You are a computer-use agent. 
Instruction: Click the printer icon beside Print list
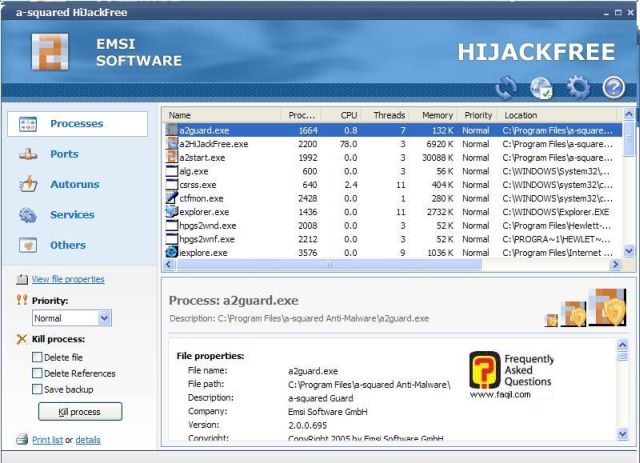click(x=22, y=440)
